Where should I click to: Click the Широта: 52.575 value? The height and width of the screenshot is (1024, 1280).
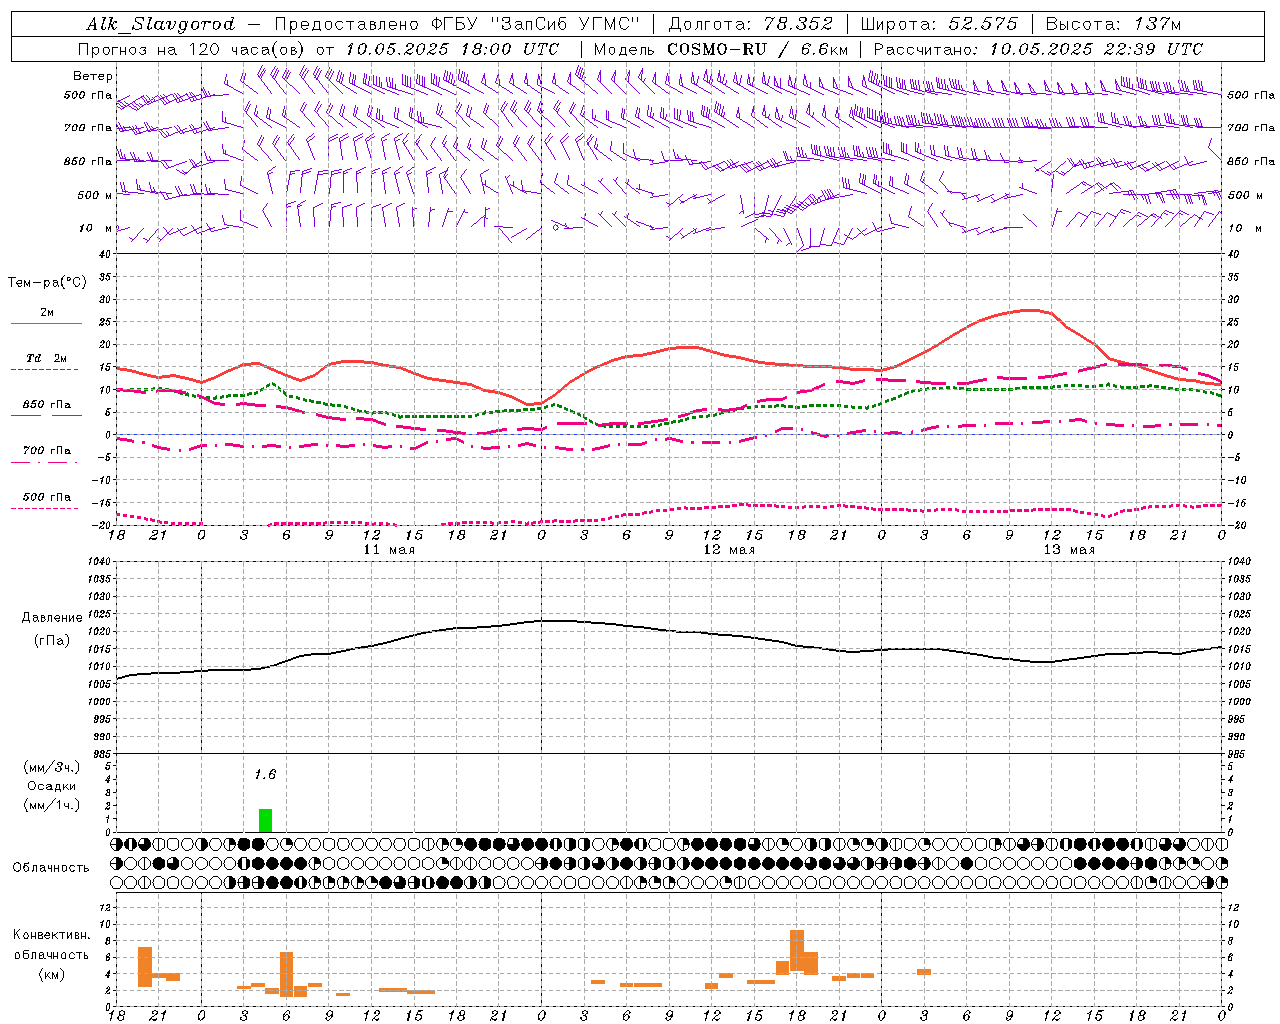tap(939, 24)
